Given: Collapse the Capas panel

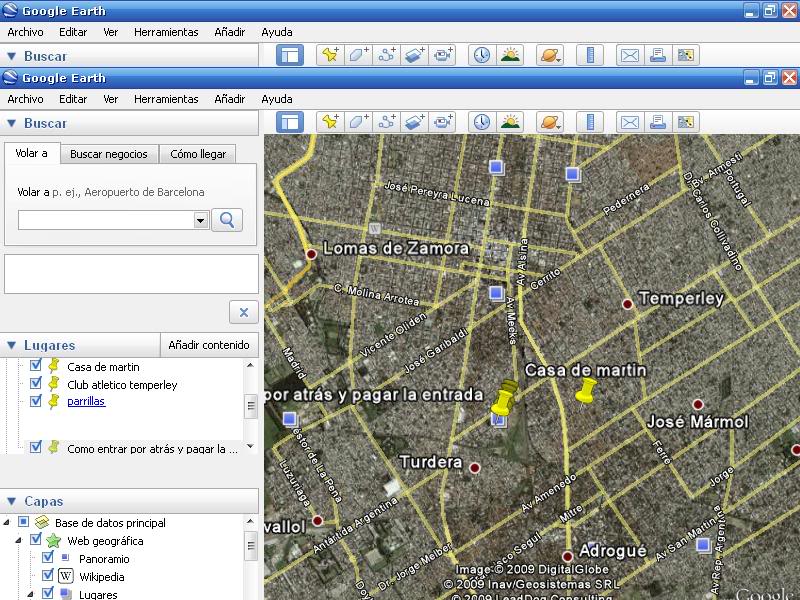Looking at the screenshot, I should click(12, 502).
